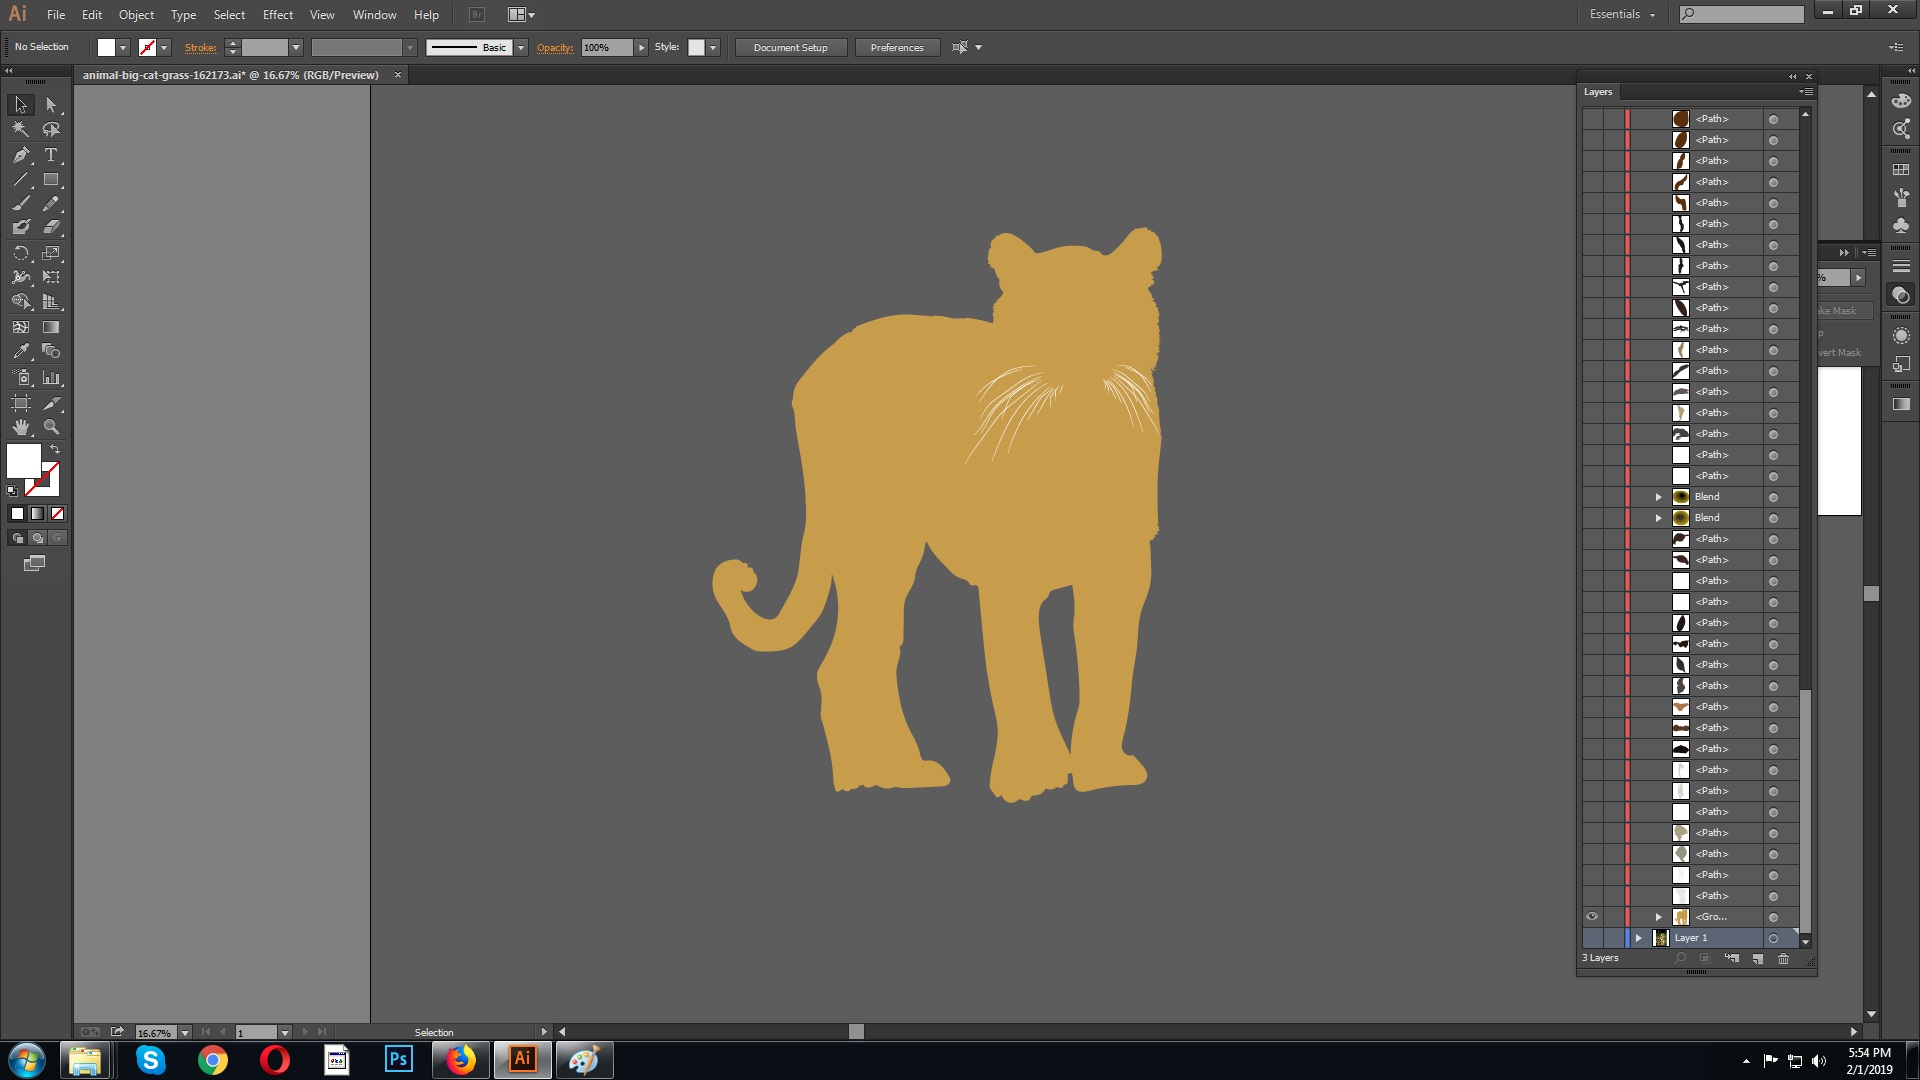
Task: Select the Zoom tool in the toolbar
Action: (x=51, y=427)
